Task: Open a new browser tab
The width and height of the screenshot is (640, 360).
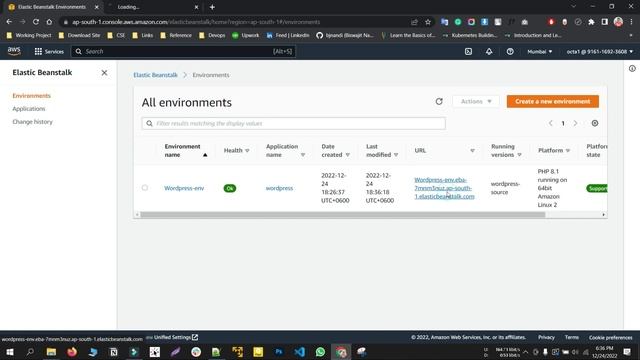Action: click(x=212, y=7)
